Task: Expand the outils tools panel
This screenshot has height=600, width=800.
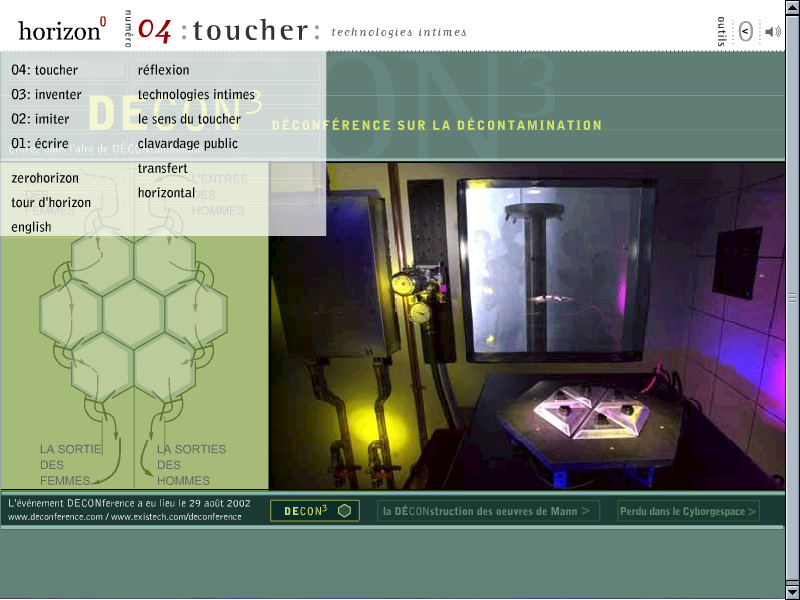Action: [722, 30]
